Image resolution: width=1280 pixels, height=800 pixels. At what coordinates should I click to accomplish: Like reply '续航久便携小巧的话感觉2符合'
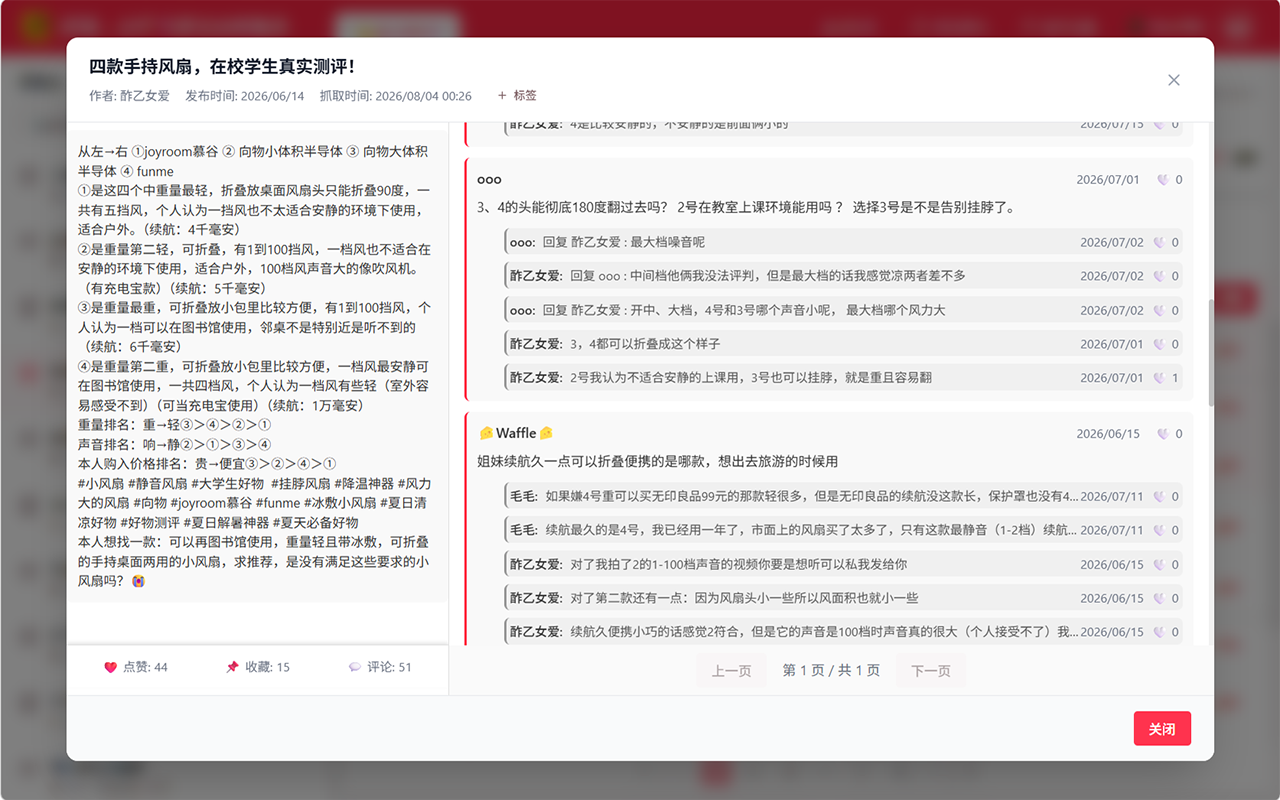pos(1159,632)
